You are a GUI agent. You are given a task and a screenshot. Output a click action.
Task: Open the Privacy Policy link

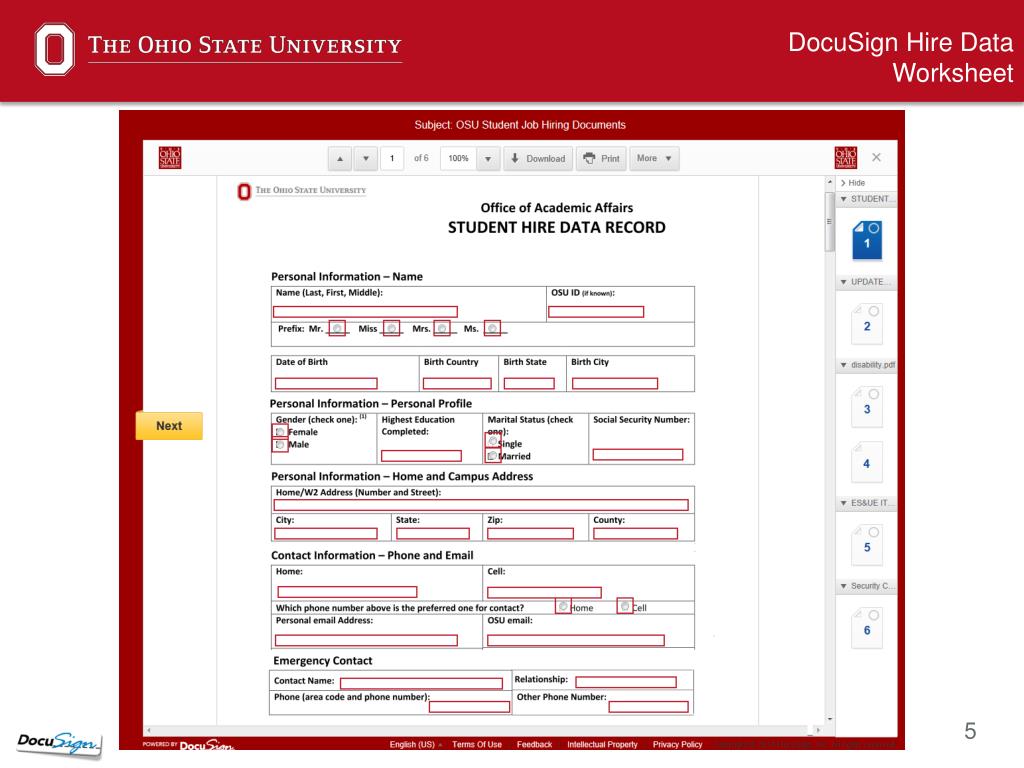[677, 744]
